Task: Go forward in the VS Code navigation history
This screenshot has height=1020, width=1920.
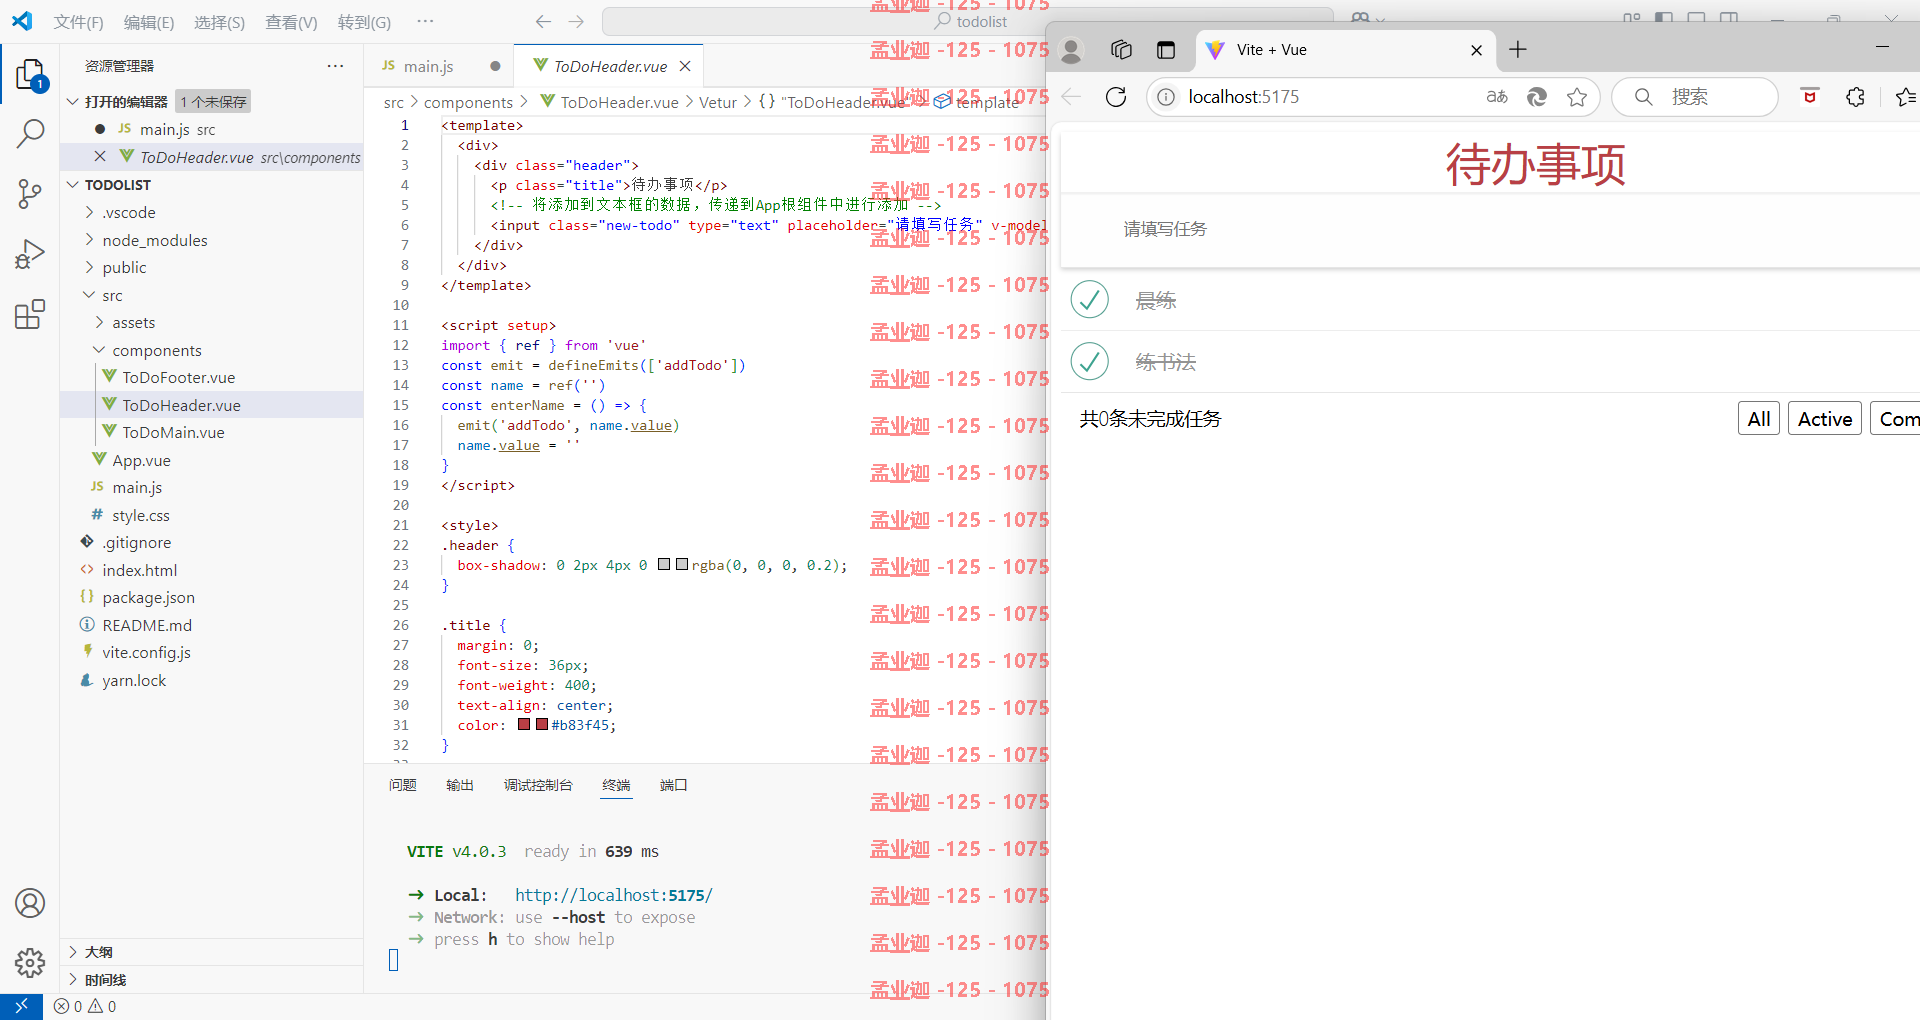Action: pyautogui.click(x=576, y=21)
